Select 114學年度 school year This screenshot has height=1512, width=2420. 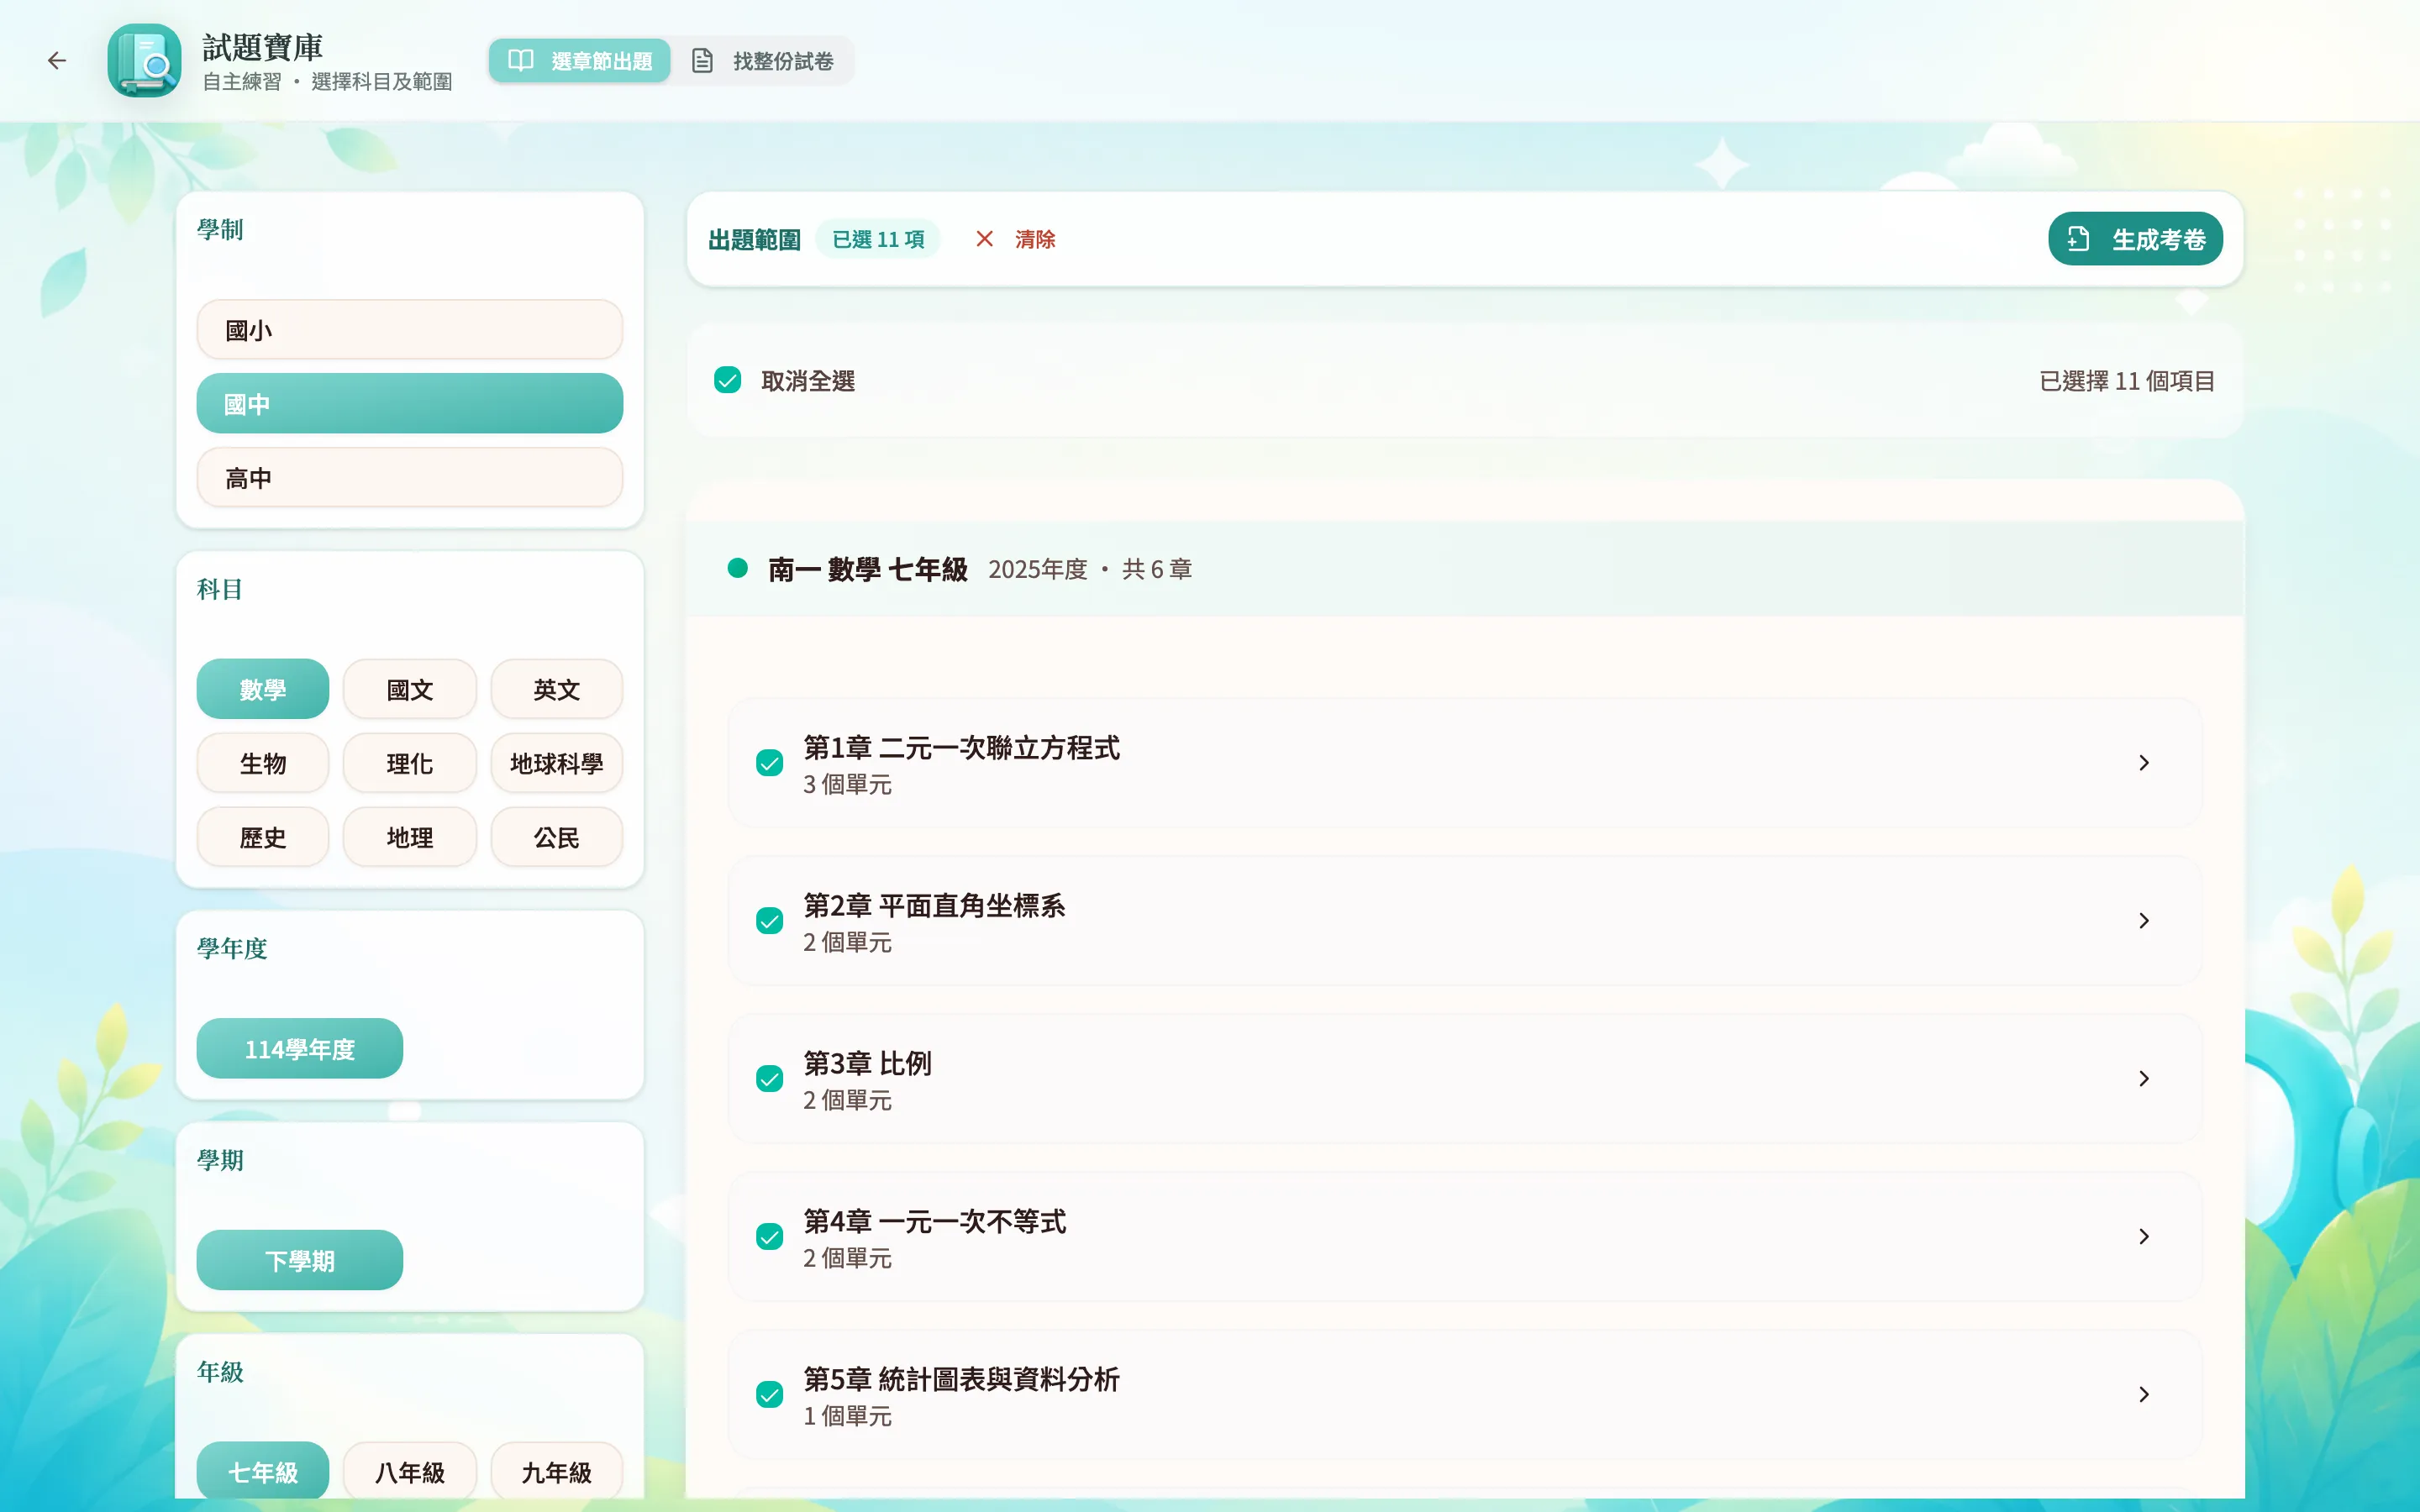[x=299, y=1049]
